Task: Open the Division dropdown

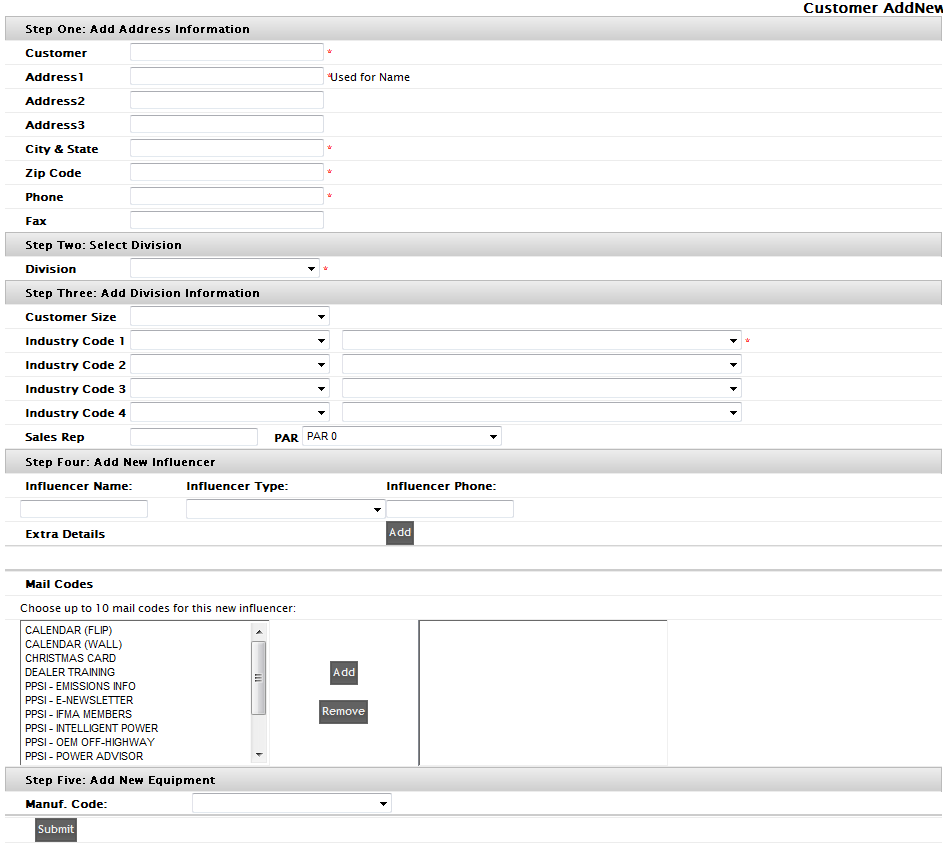Action: click(x=225, y=269)
